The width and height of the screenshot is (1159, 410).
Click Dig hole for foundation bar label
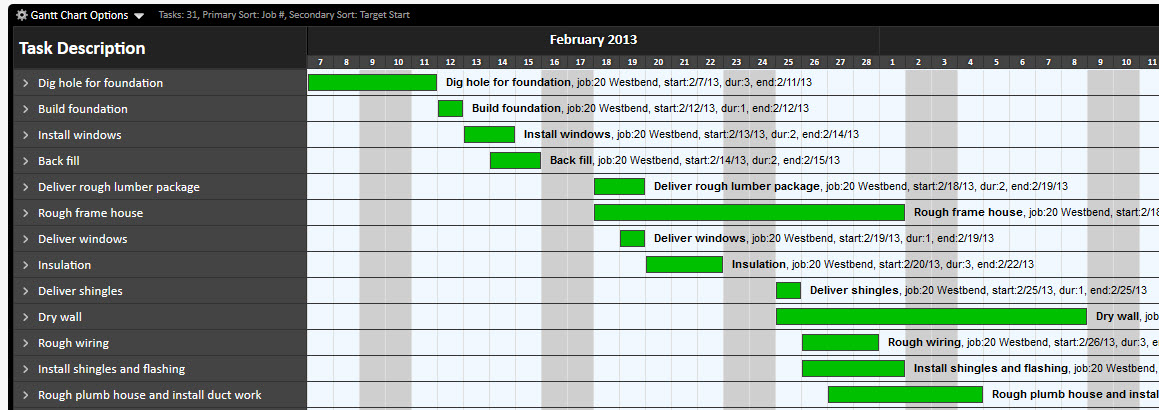point(629,83)
